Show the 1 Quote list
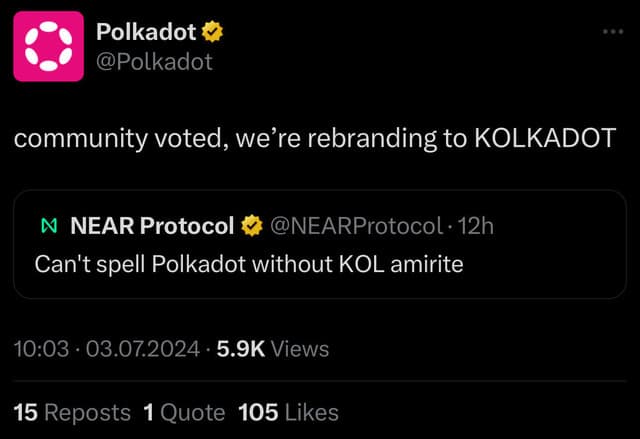The width and height of the screenshot is (640, 439). click(x=184, y=412)
